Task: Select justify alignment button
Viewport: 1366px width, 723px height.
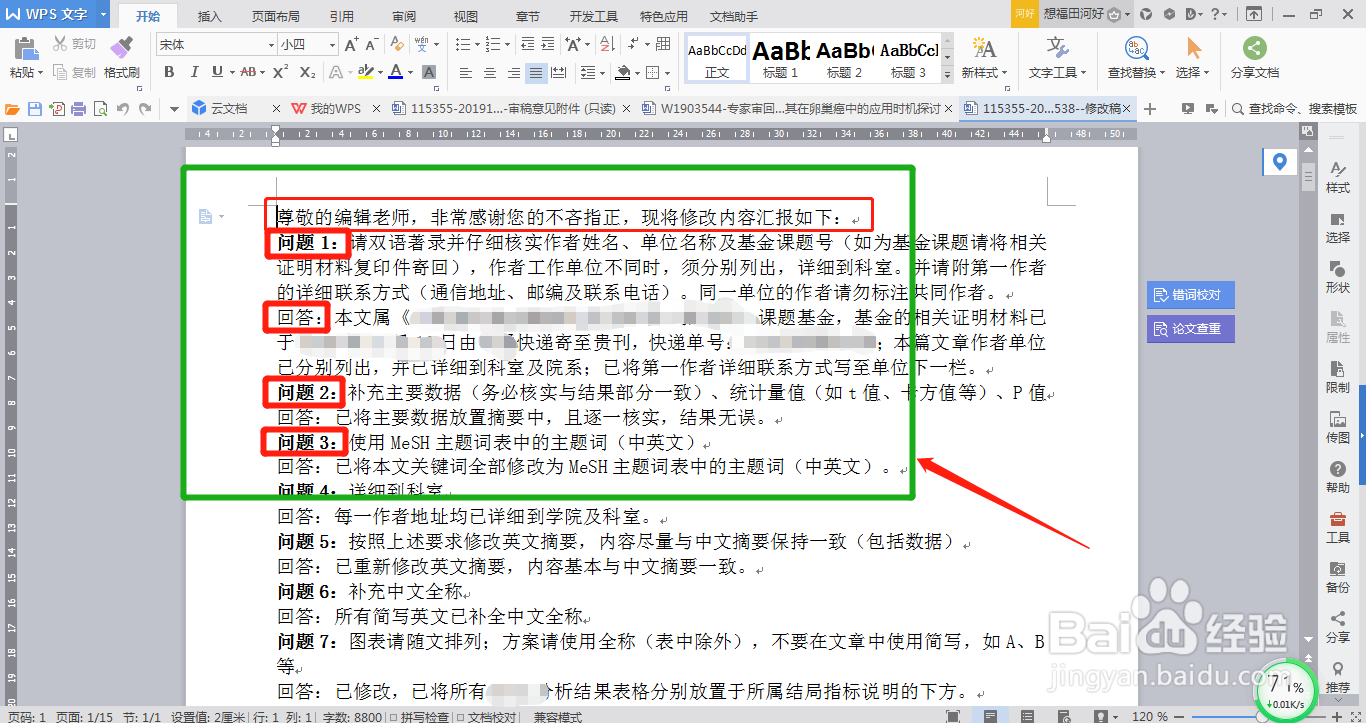Action: pyautogui.click(x=537, y=73)
